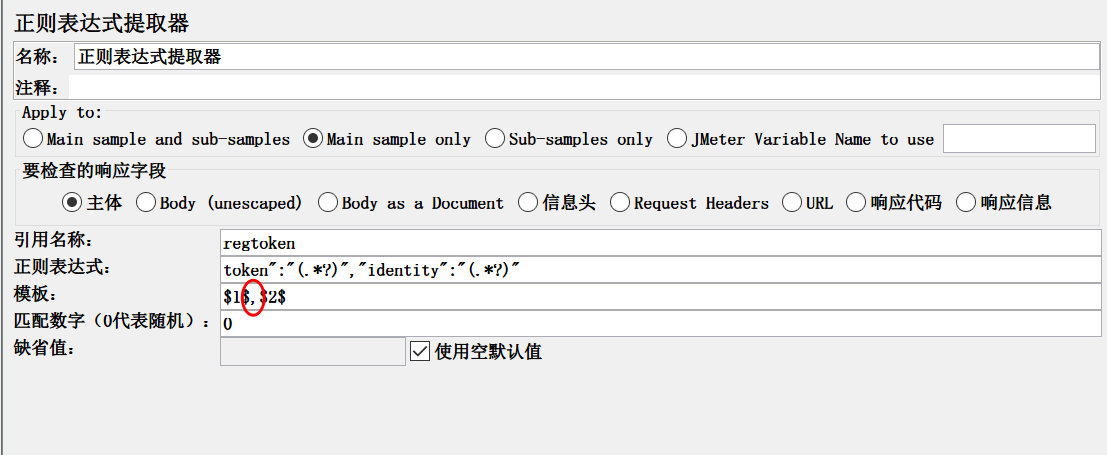Select the 信息头 radio button
Image resolution: width=1107 pixels, height=455 pixels.
[528, 203]
